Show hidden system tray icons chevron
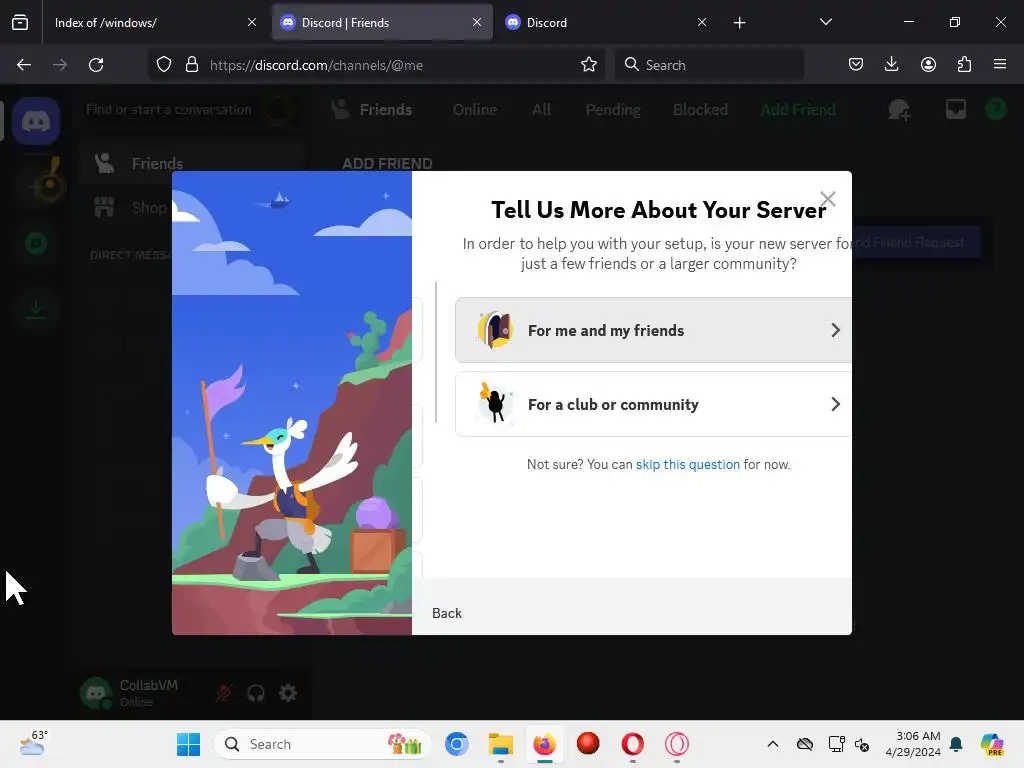The image size is (1024, 768). pos(773,744)
